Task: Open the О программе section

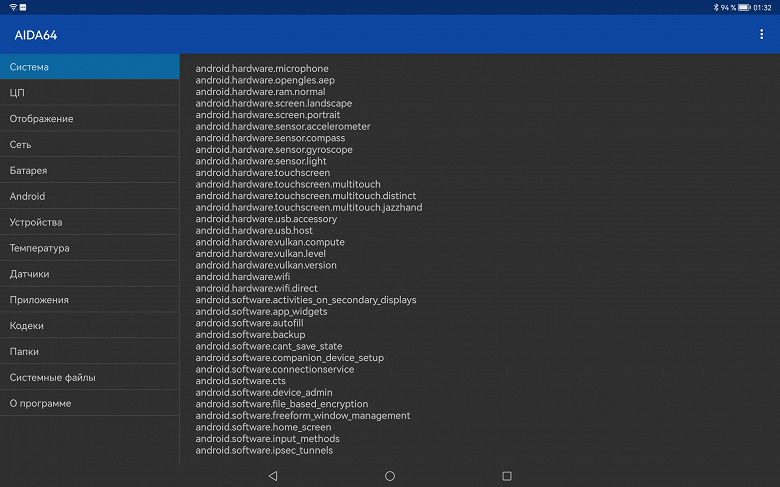Action: [x=90, y=403]
